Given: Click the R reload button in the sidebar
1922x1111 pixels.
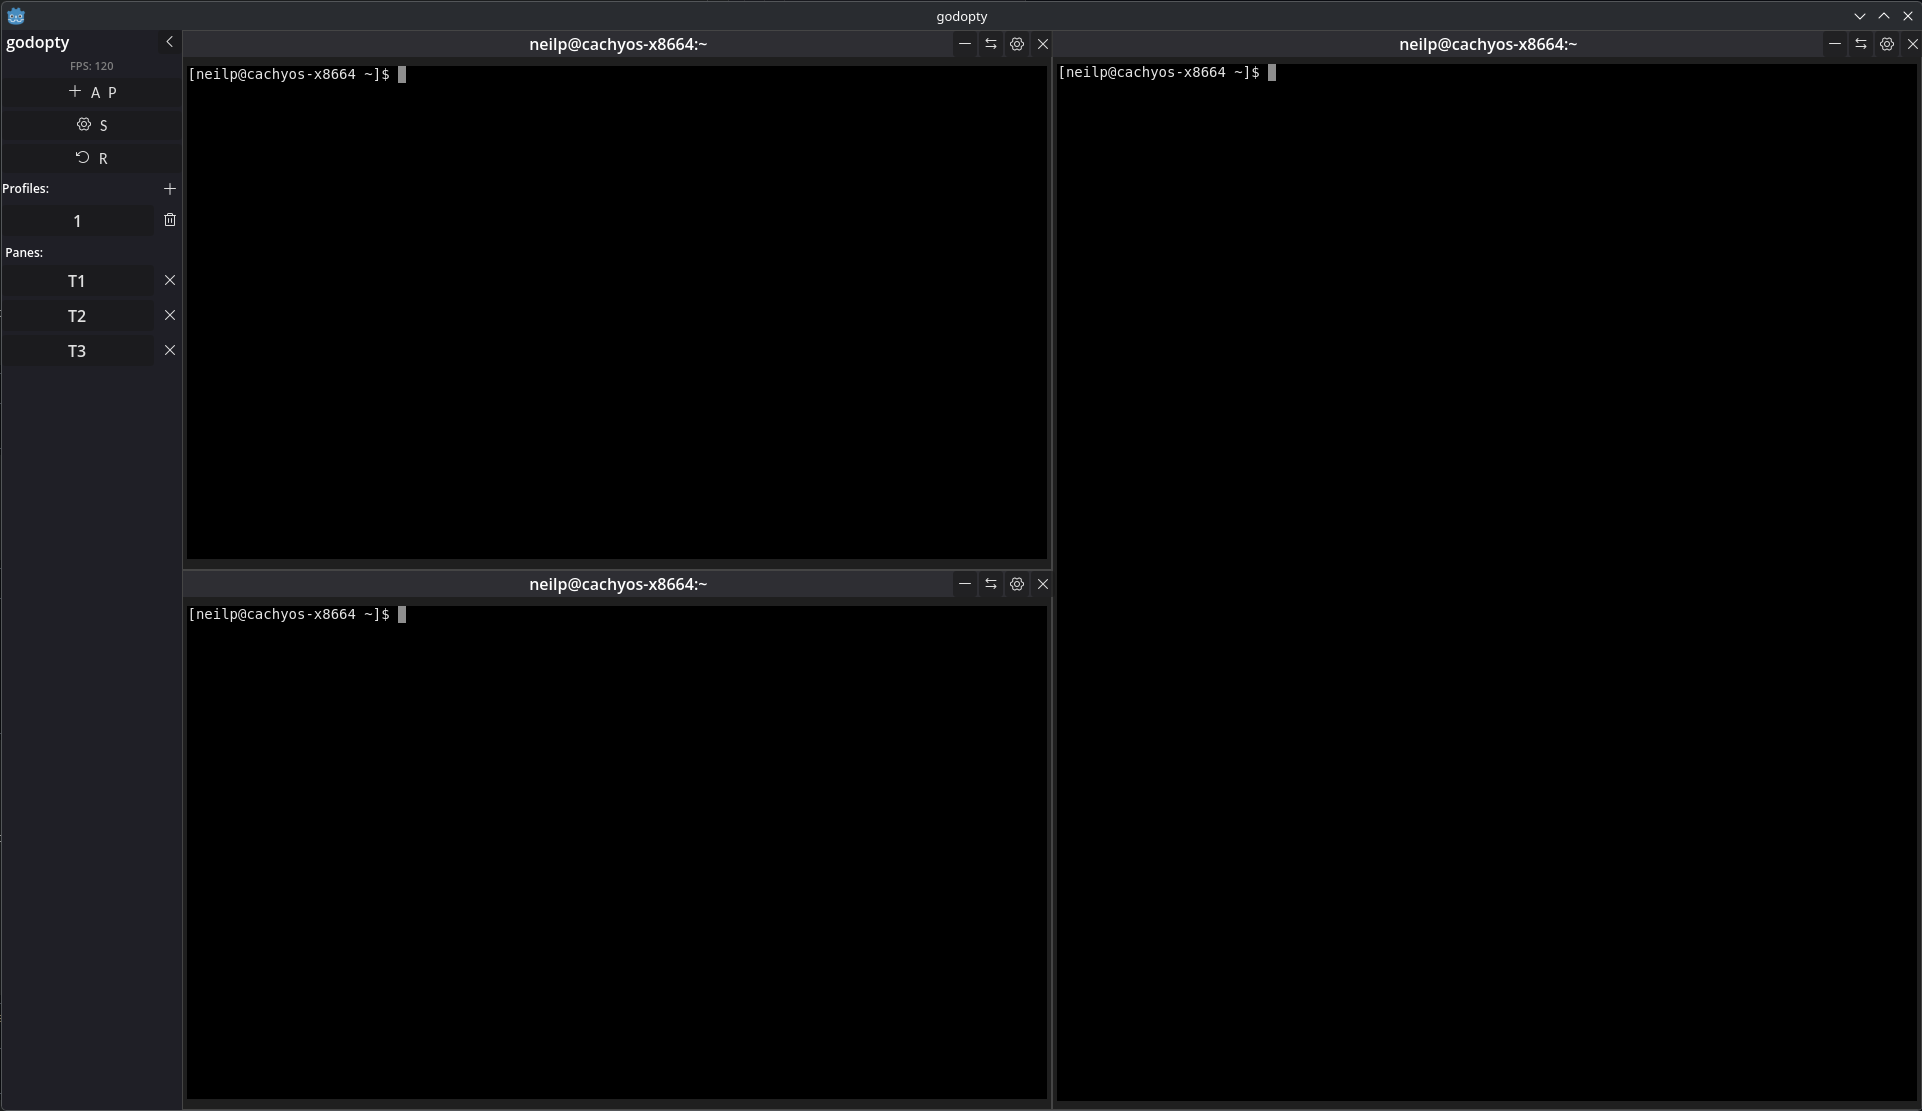Looking at the screenshot, I should click(92, 158).
